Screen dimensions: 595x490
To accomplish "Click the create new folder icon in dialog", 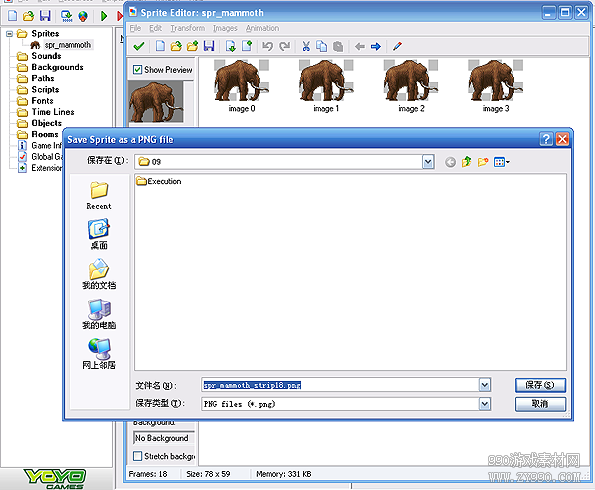I will 483,162.
